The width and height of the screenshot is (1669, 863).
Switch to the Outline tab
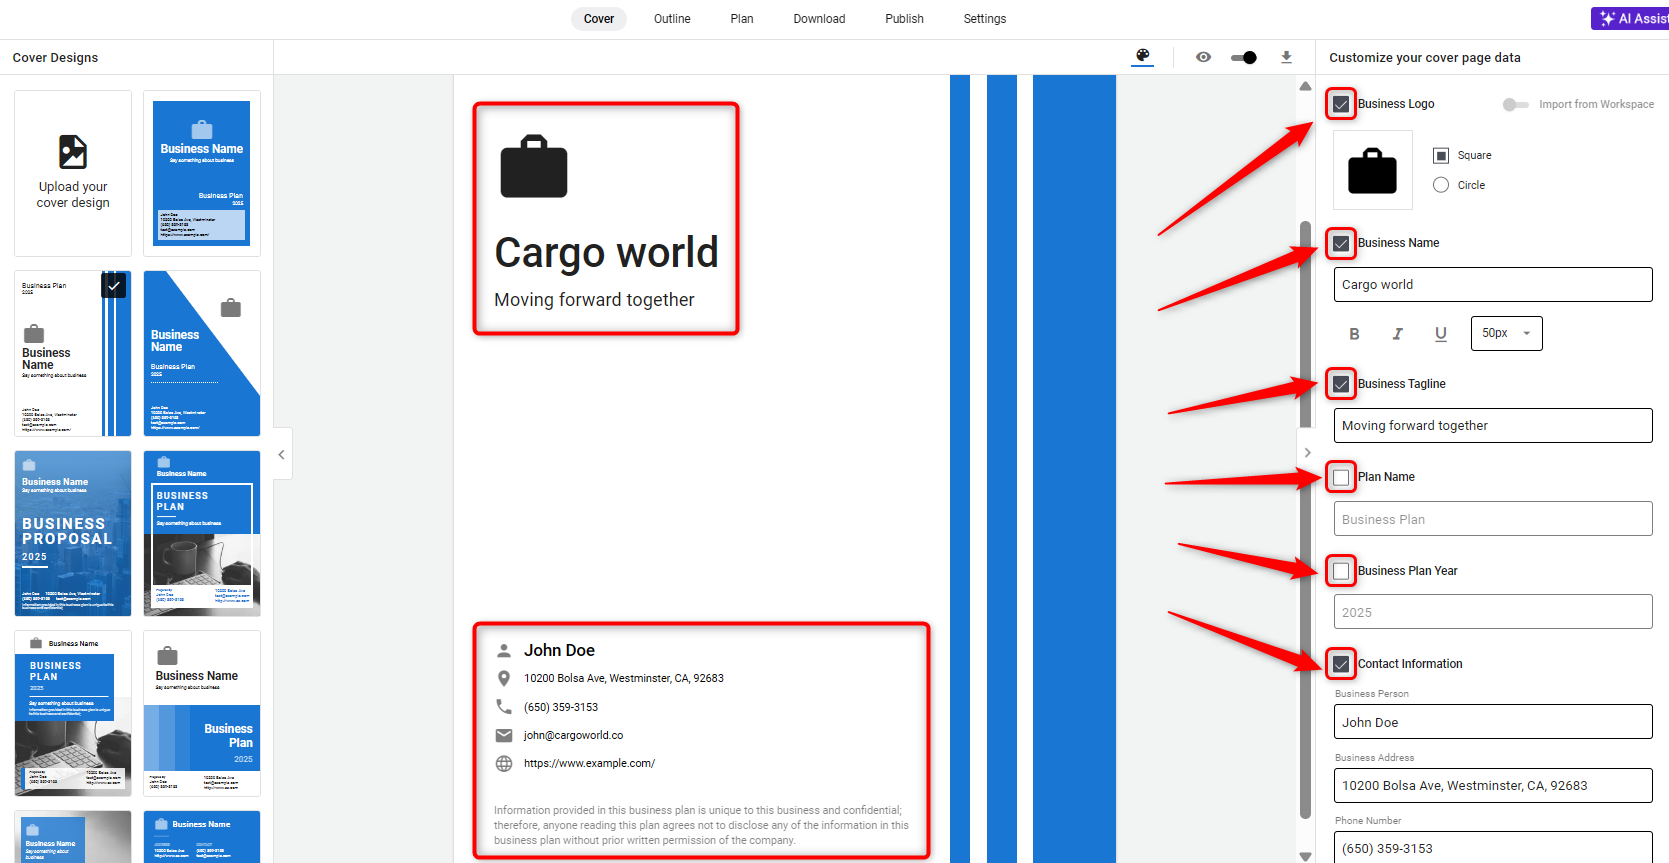[672, 19]
